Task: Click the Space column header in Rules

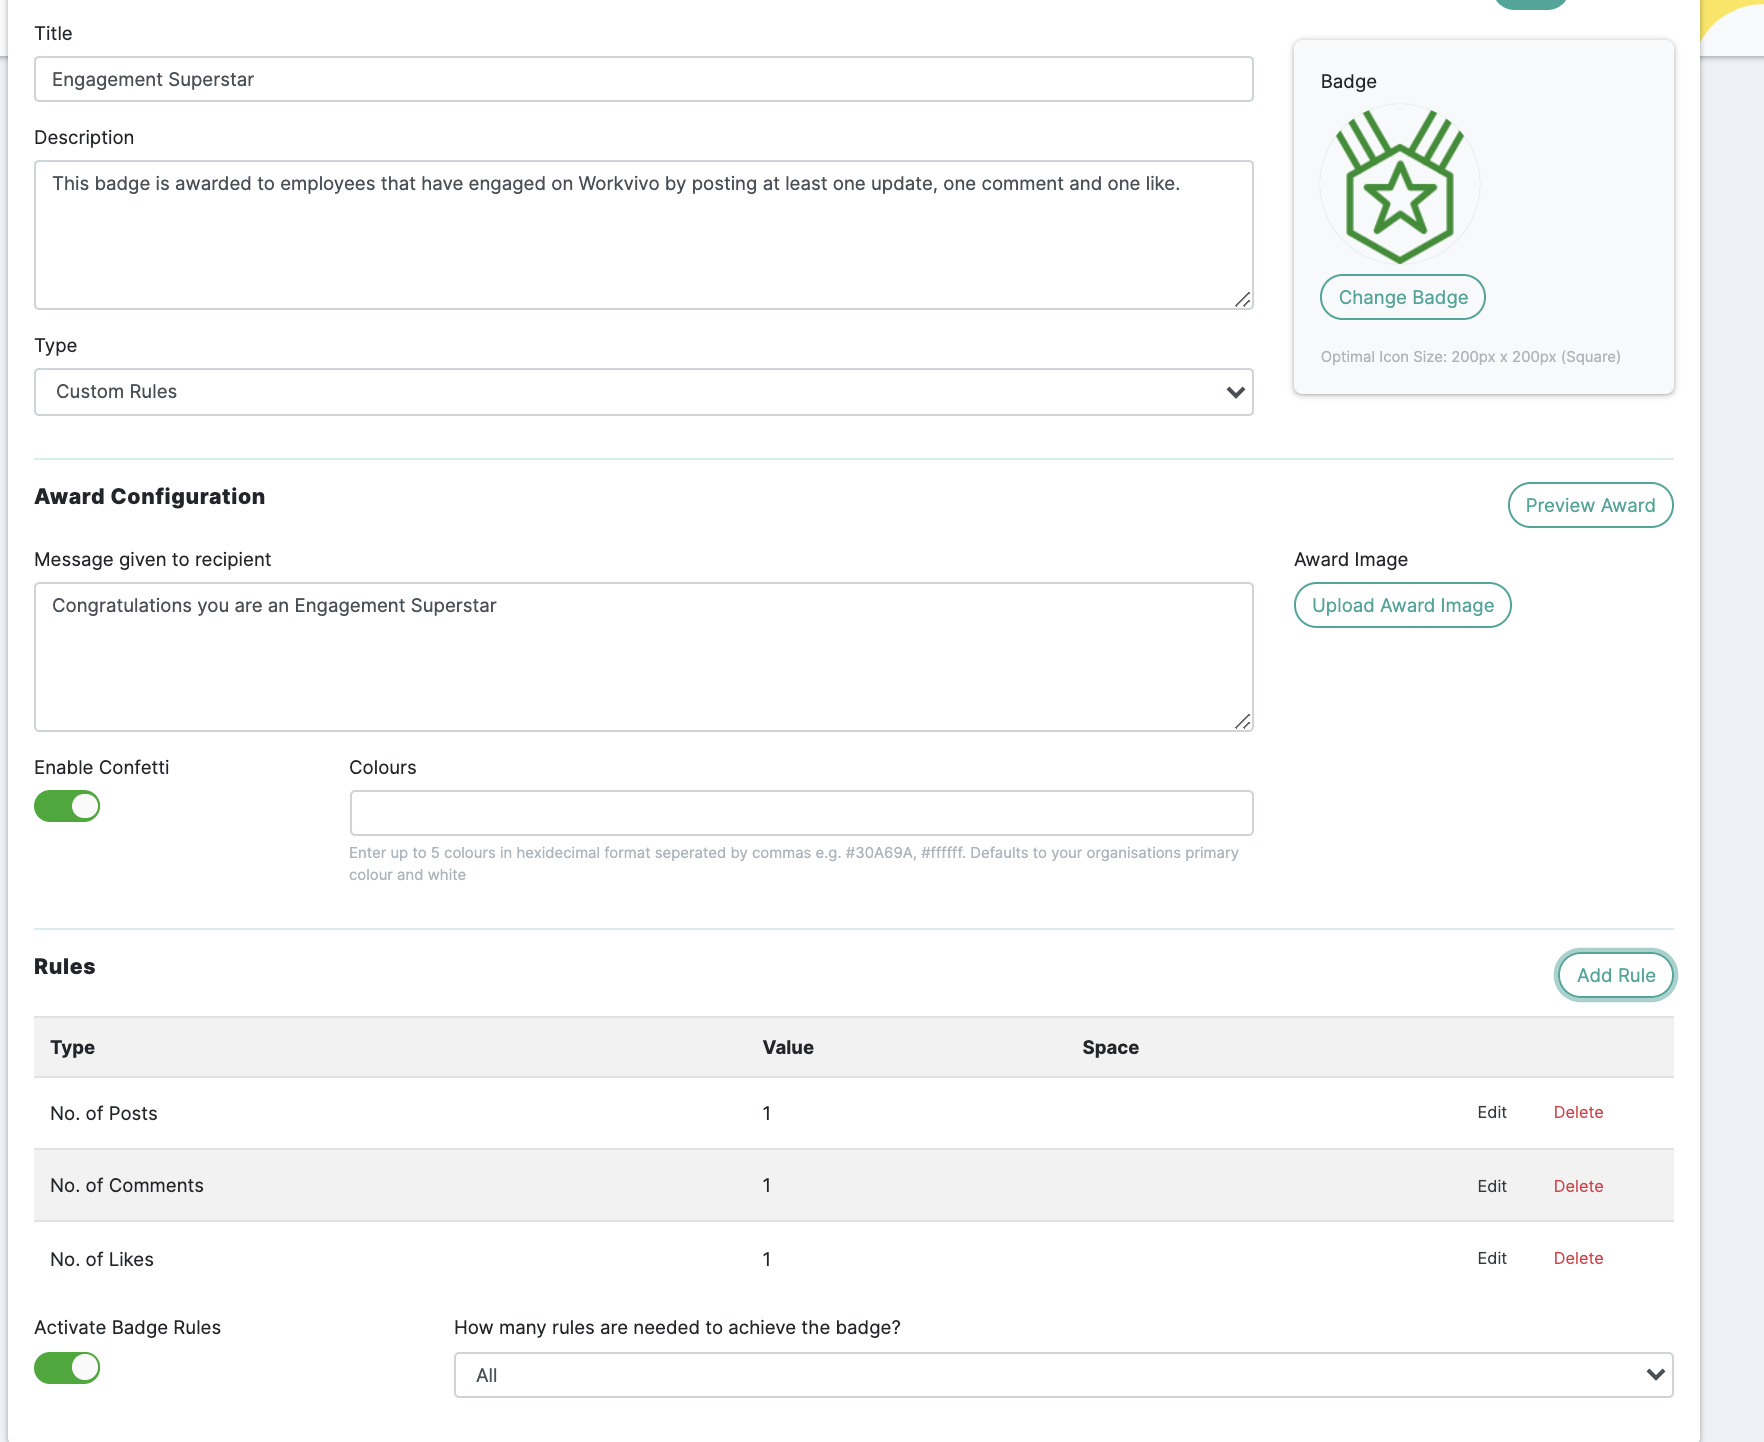Action: pyautogui.click(x=1110, y=1047)
